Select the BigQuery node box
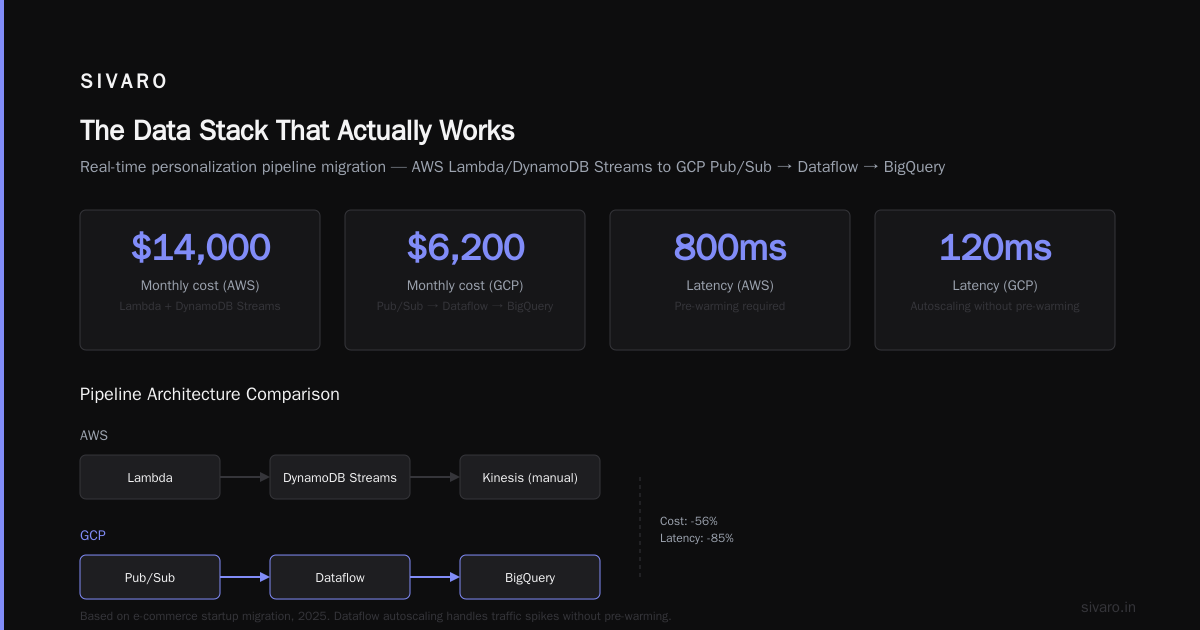This screenshot has width=1200, height=630. [530, 577]
